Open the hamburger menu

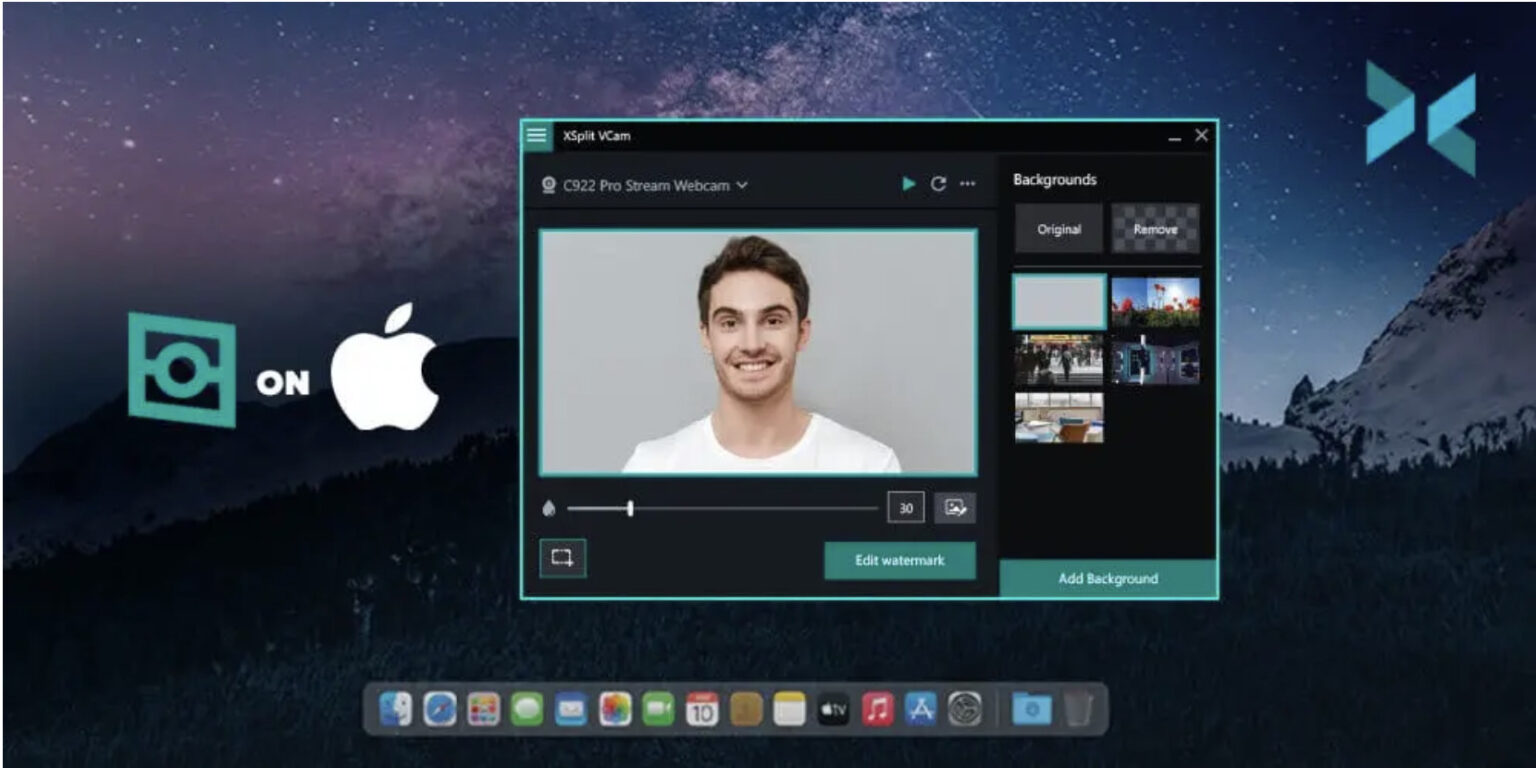coord(538,134)
